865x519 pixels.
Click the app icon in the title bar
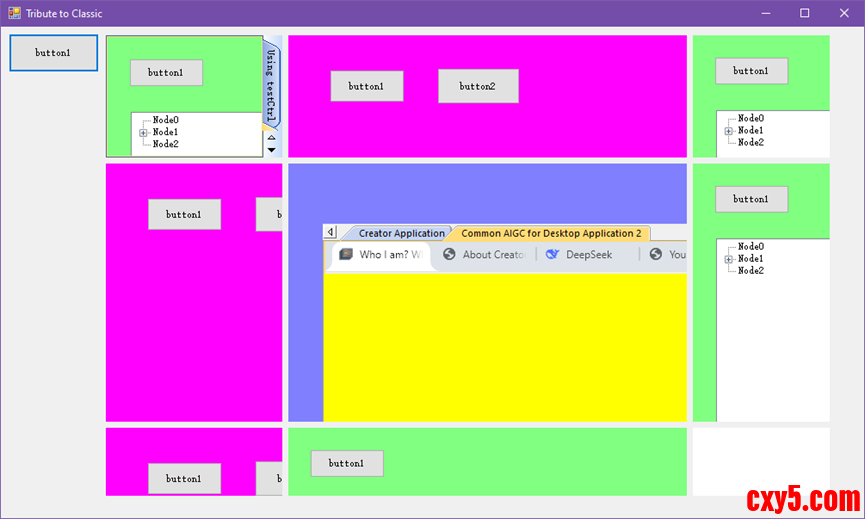tap(14, 13)
